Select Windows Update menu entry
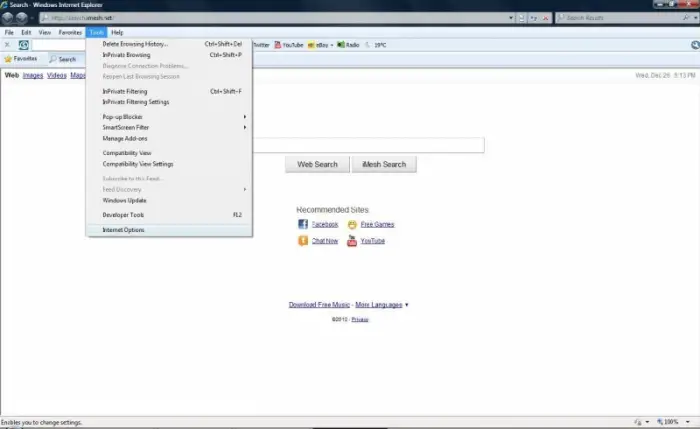 point(169,201)
